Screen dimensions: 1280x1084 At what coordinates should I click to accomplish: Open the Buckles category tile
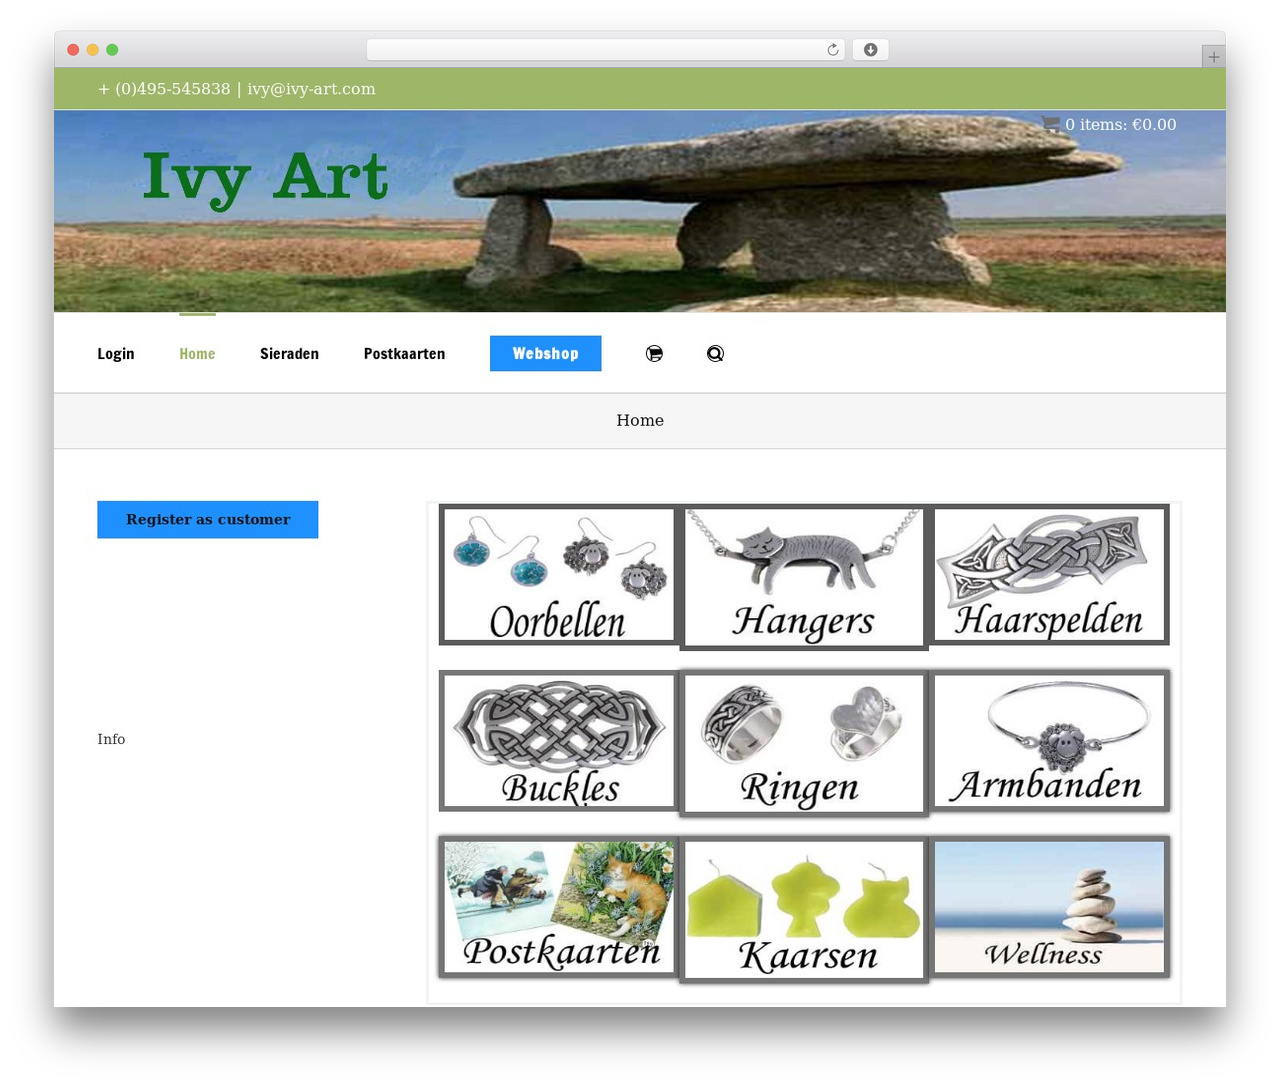point(559,741)
